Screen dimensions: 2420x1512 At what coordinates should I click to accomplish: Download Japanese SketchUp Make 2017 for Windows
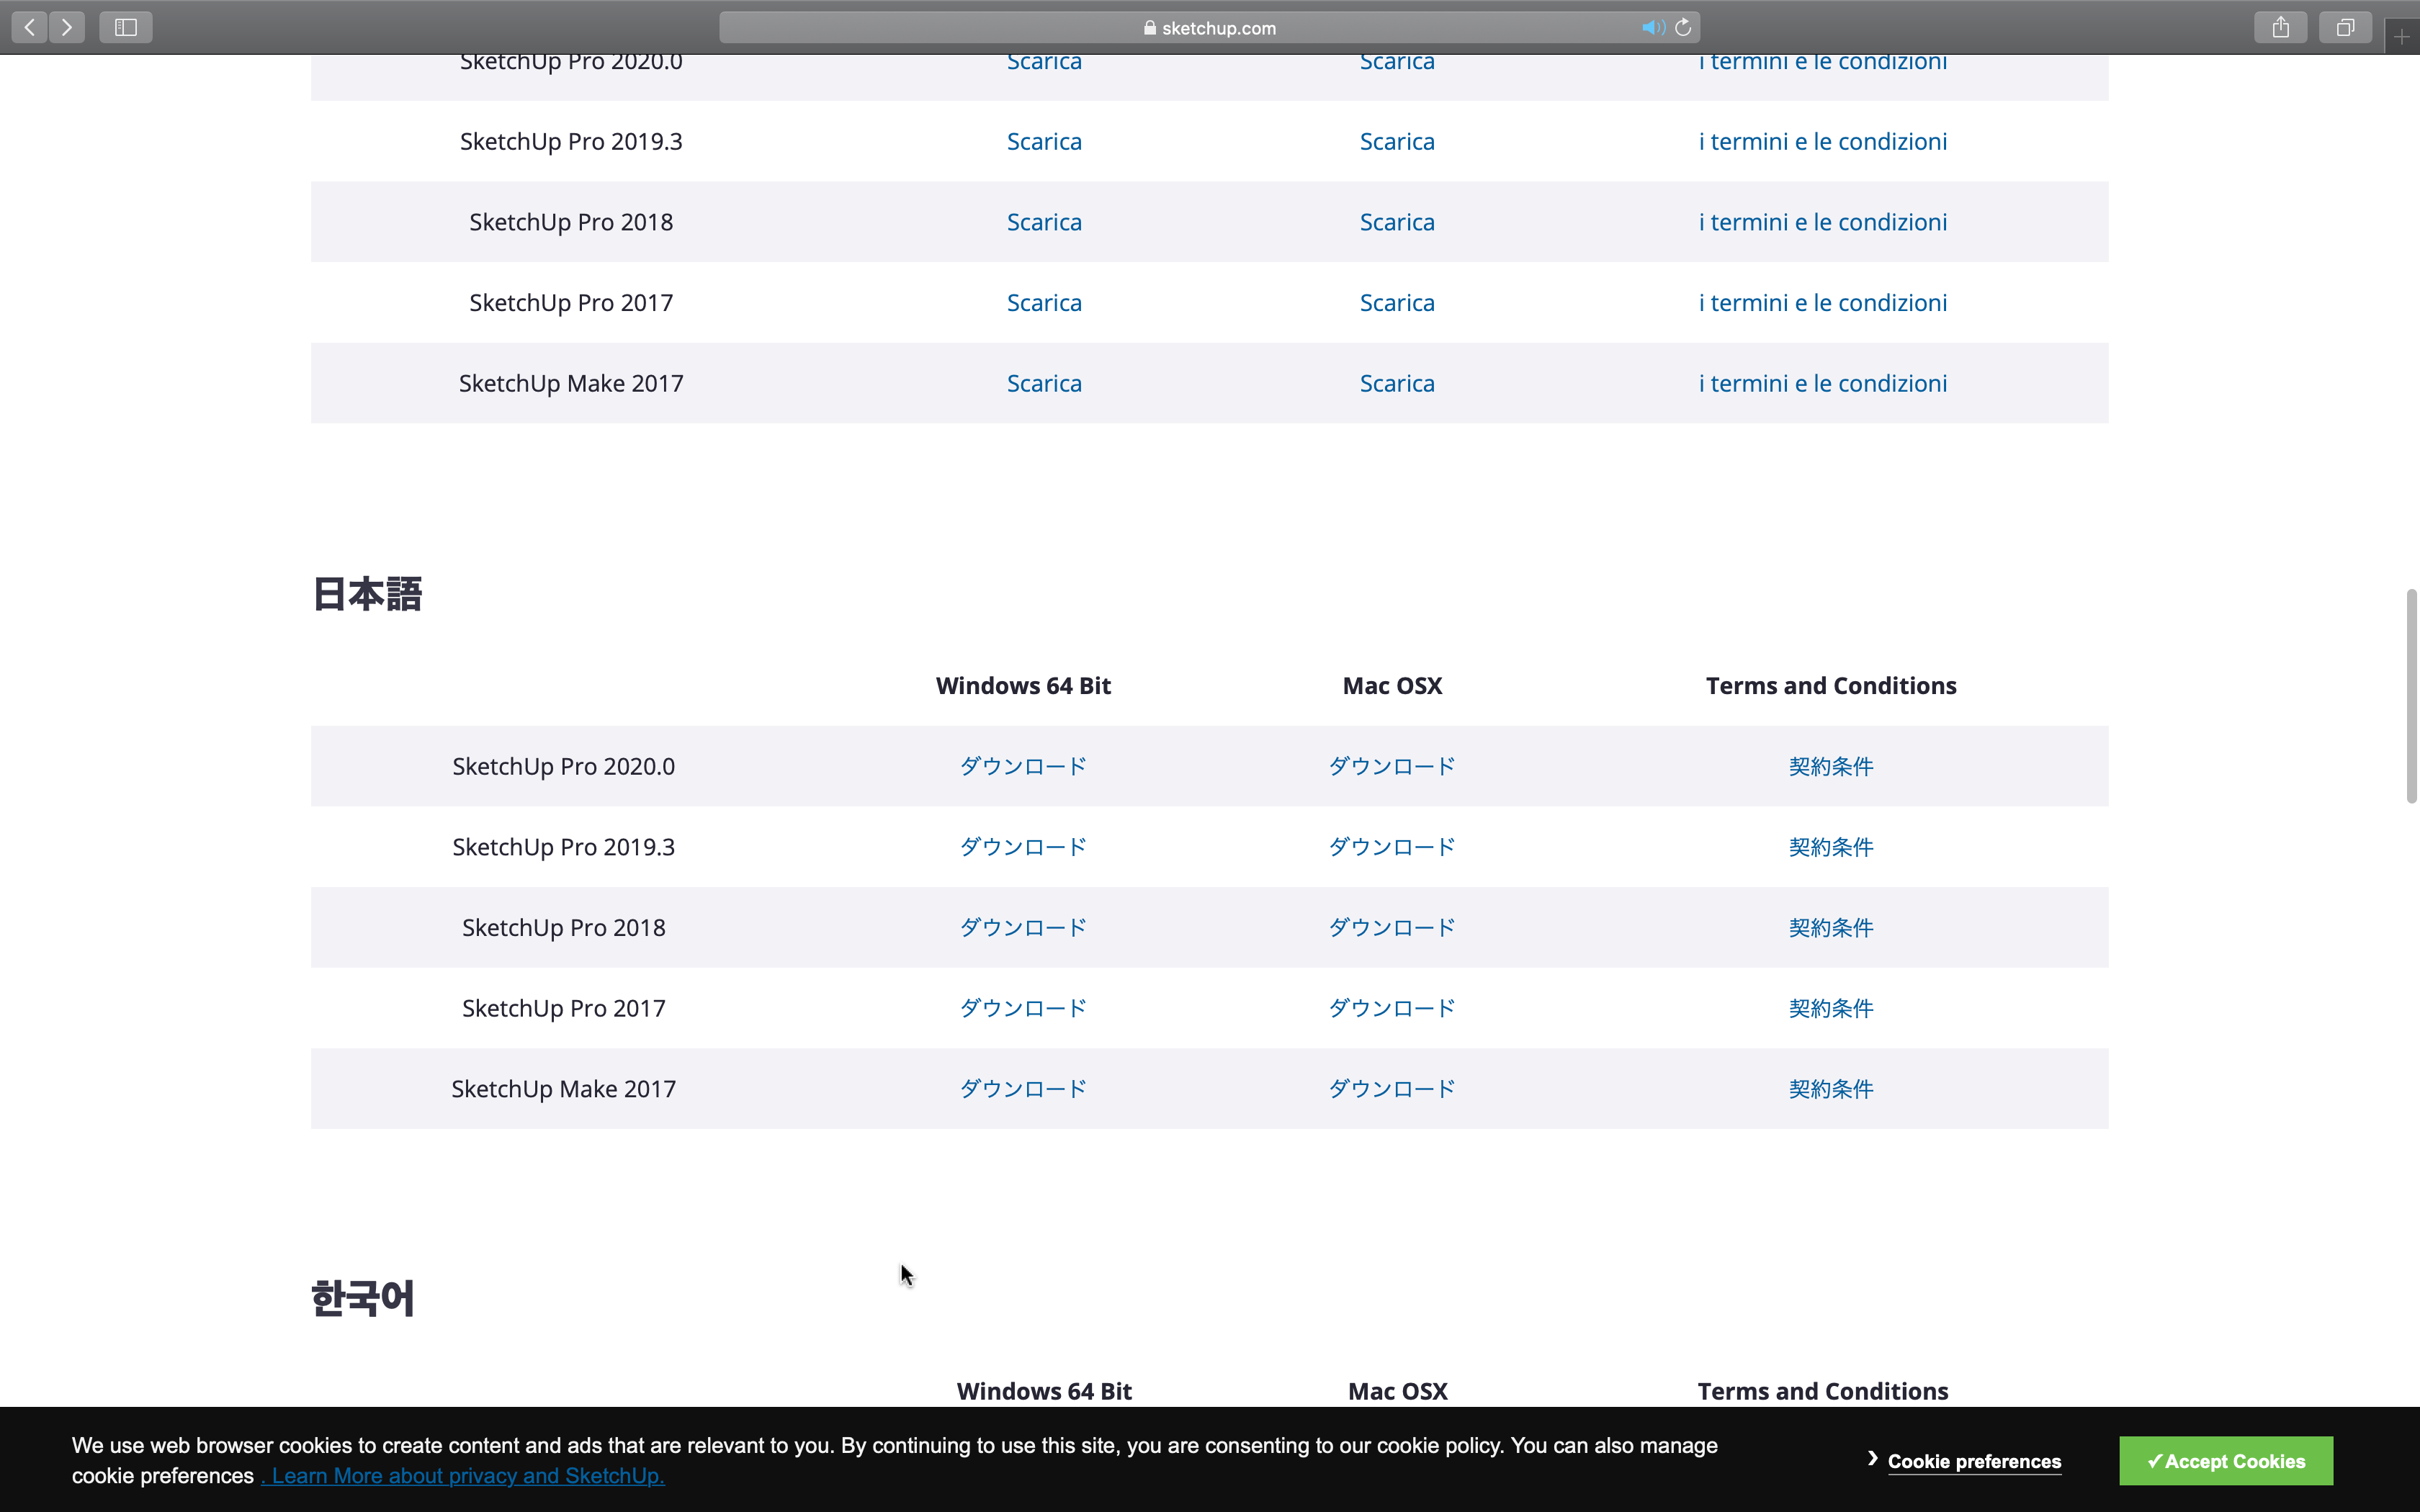[x=1023, y=1089]
